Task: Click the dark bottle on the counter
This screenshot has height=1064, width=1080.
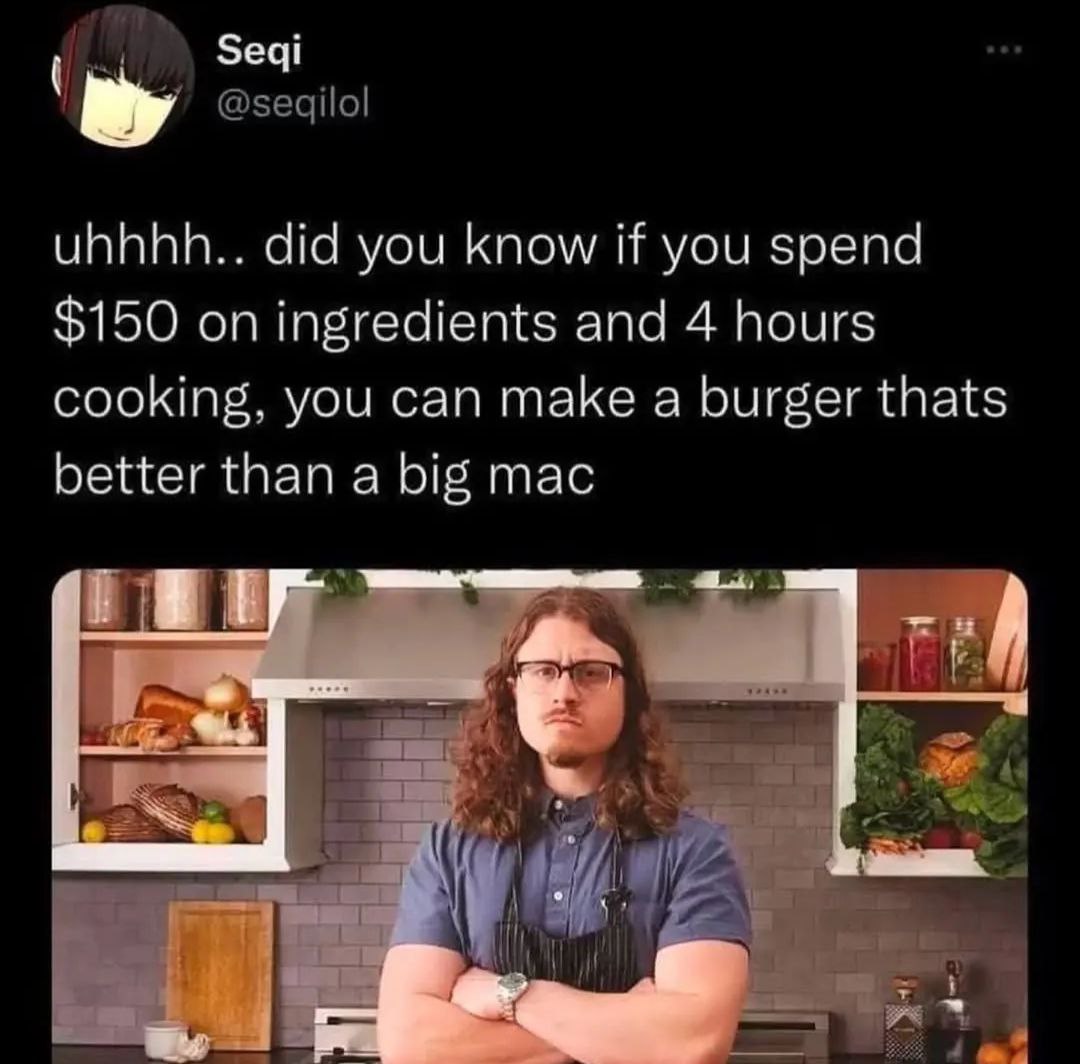Action: tap(955, 1012)
